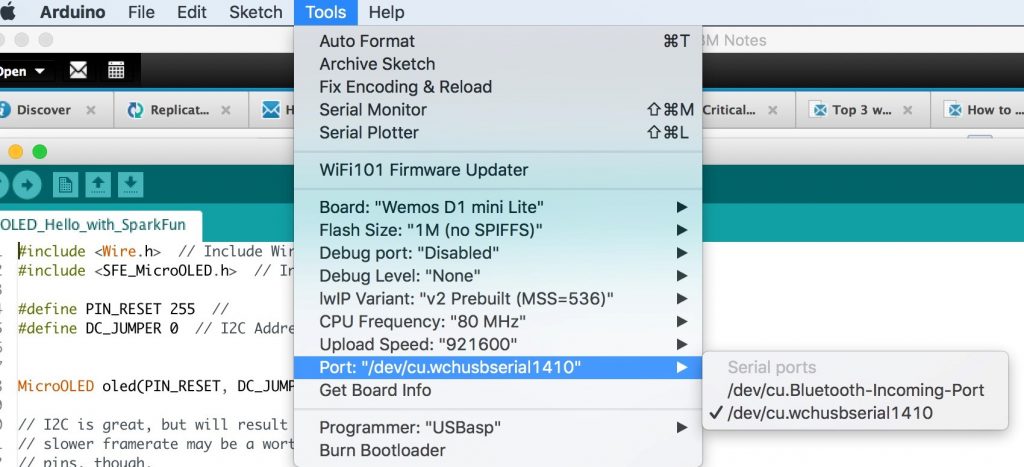The image size is (1024, 467).
Task: Click the #define DC_JUMPER 0 line
Action: [x=156, y=328]
